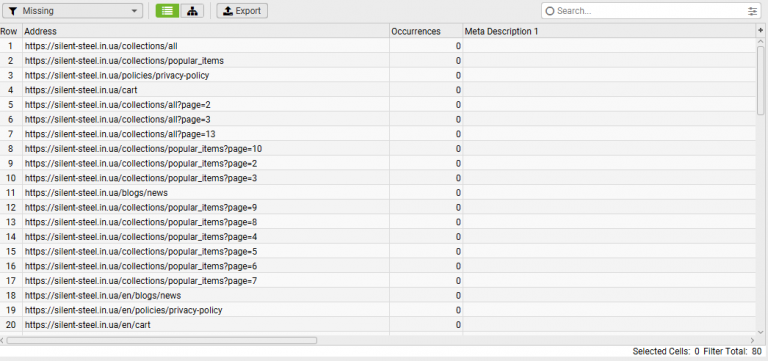Click the scroll left arrow at bottom
The width and height of the screenshot is (768, 361).
click(2, 340)
